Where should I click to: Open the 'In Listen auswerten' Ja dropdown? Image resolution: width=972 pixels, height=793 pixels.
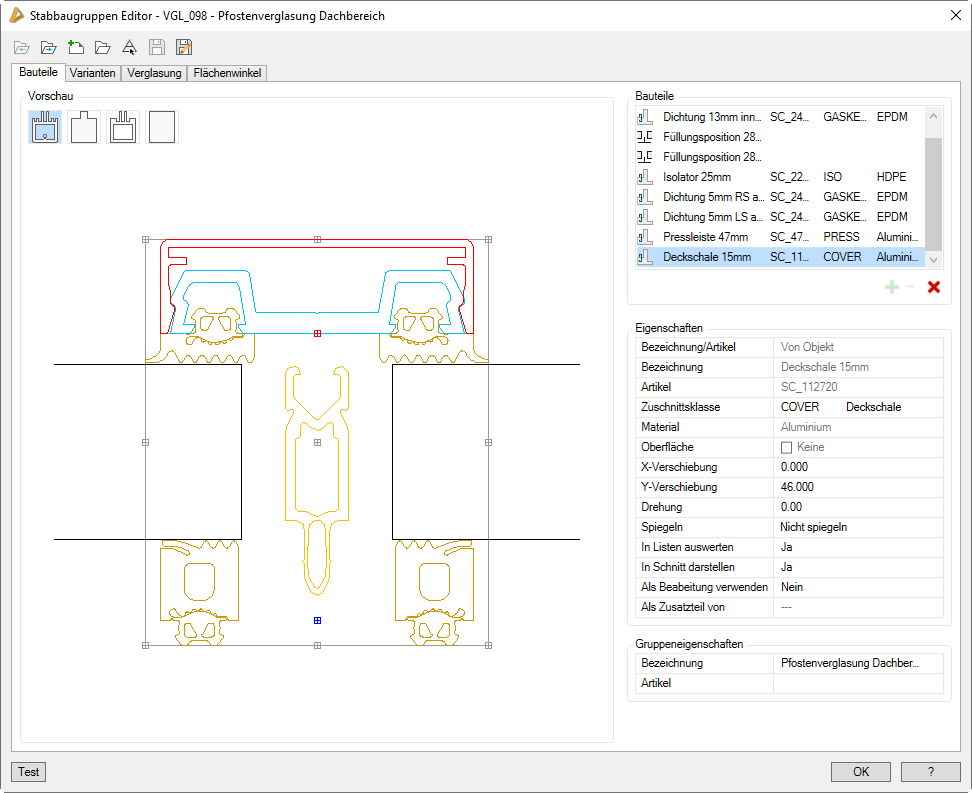[x=859, y=547]
